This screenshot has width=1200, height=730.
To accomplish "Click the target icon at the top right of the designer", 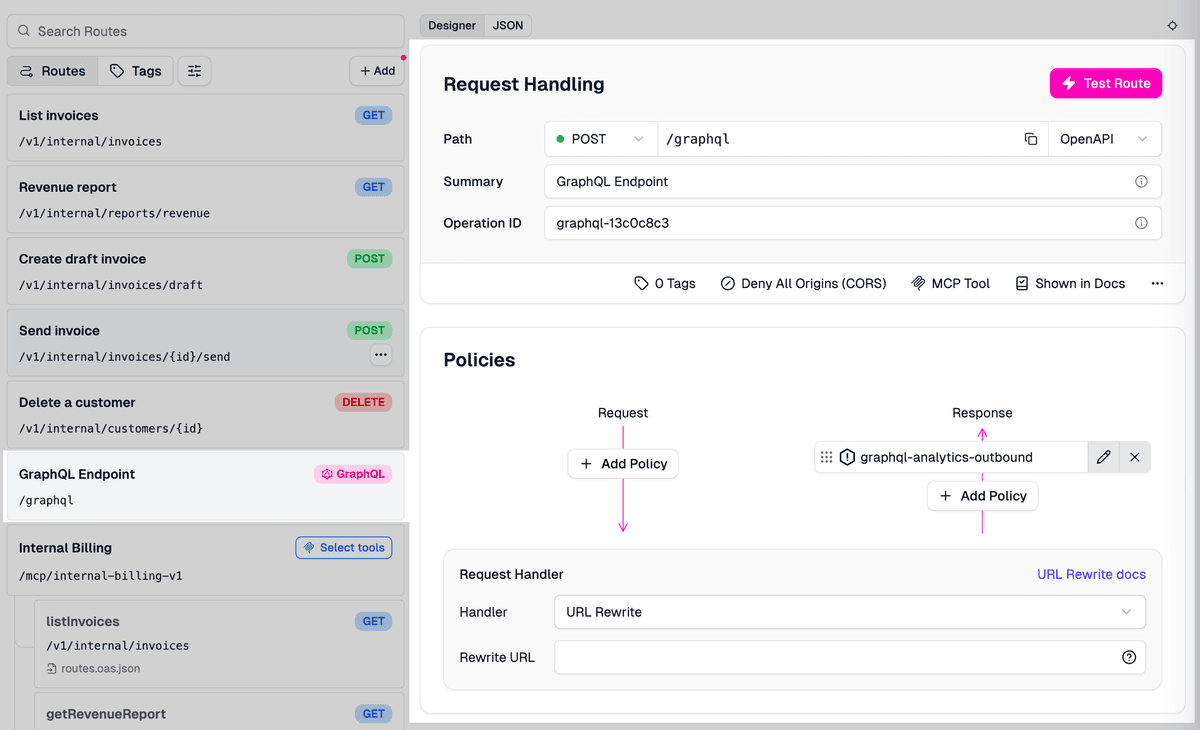I will [x=1172, y=26].
